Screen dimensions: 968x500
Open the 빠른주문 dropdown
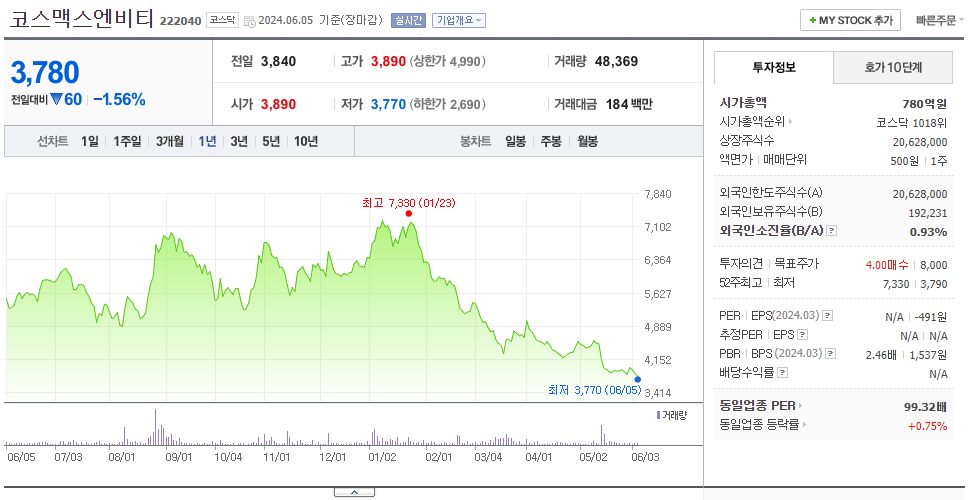(940, 20)
